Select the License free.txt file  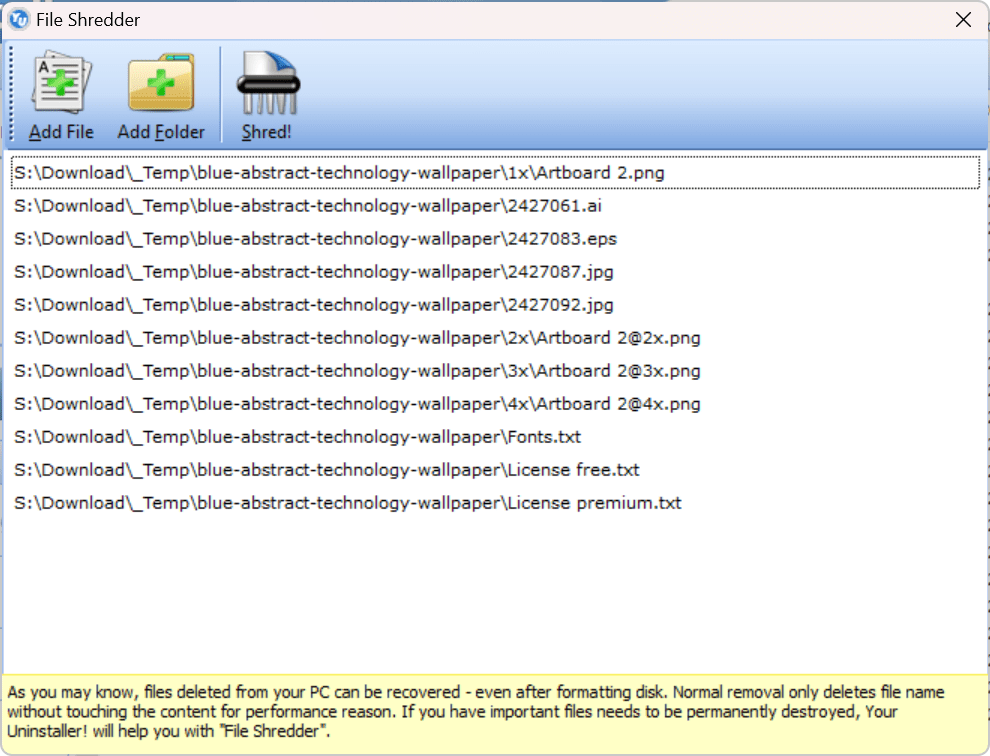point(326,470)
